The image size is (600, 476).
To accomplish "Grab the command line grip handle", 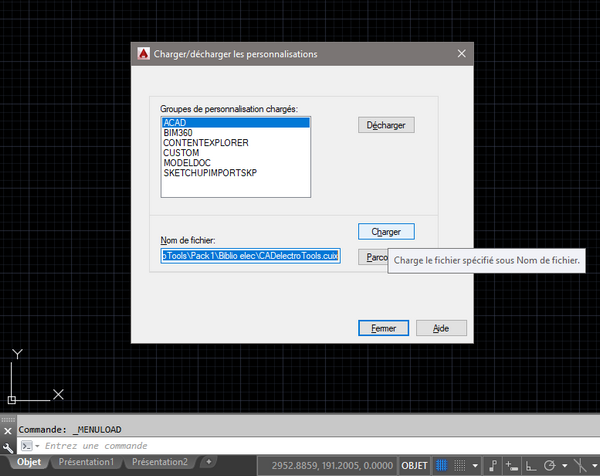I will tap(8, 420).
